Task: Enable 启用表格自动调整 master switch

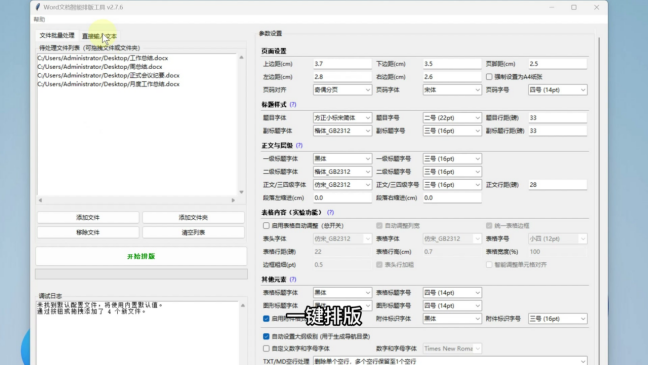Action: tap(266, 226)
